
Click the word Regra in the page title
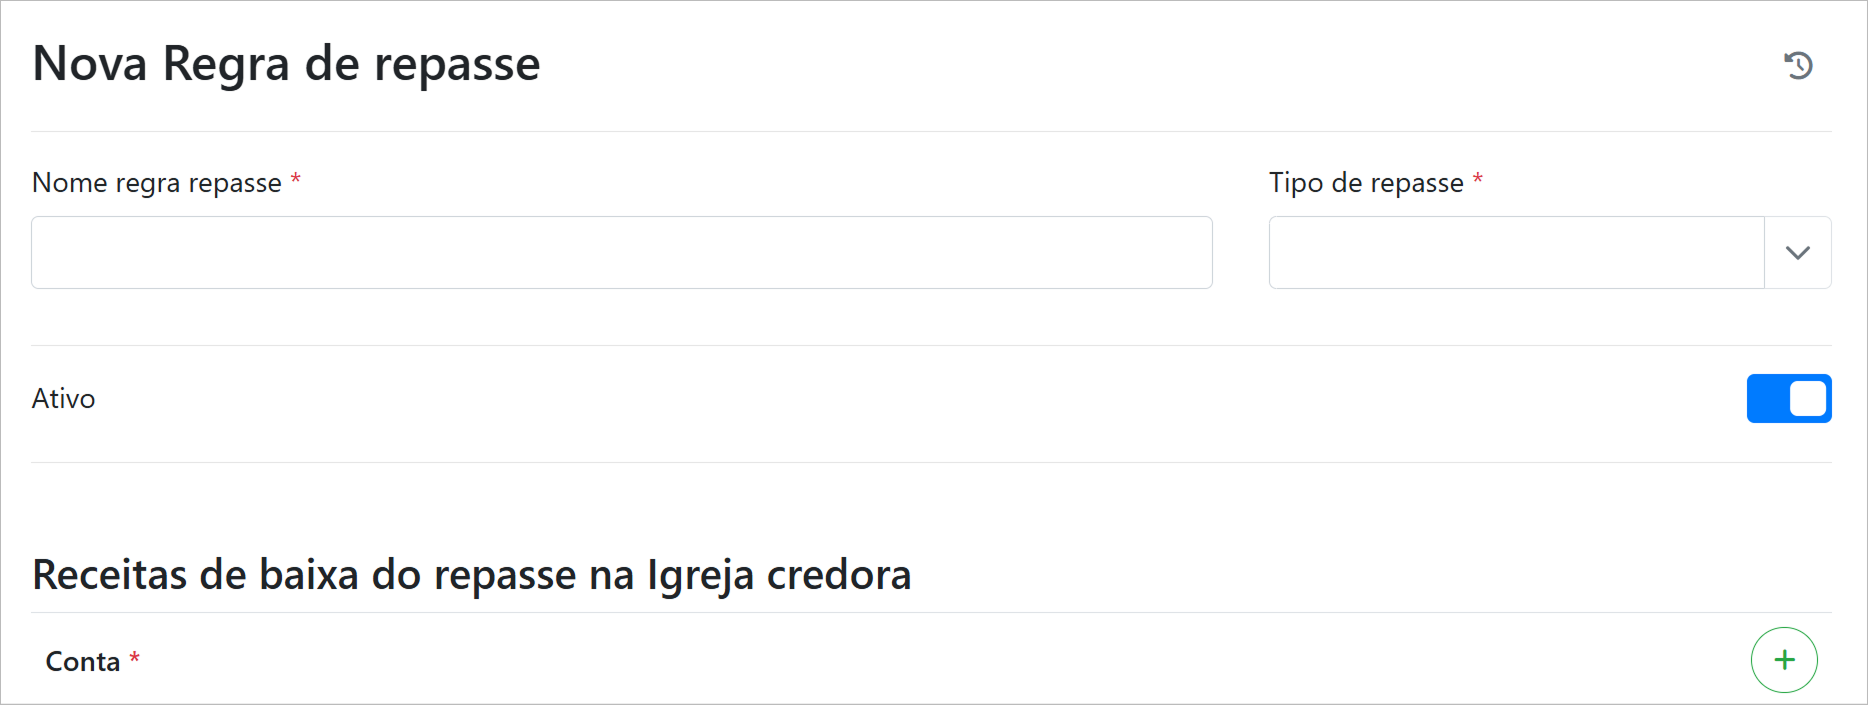226,65
